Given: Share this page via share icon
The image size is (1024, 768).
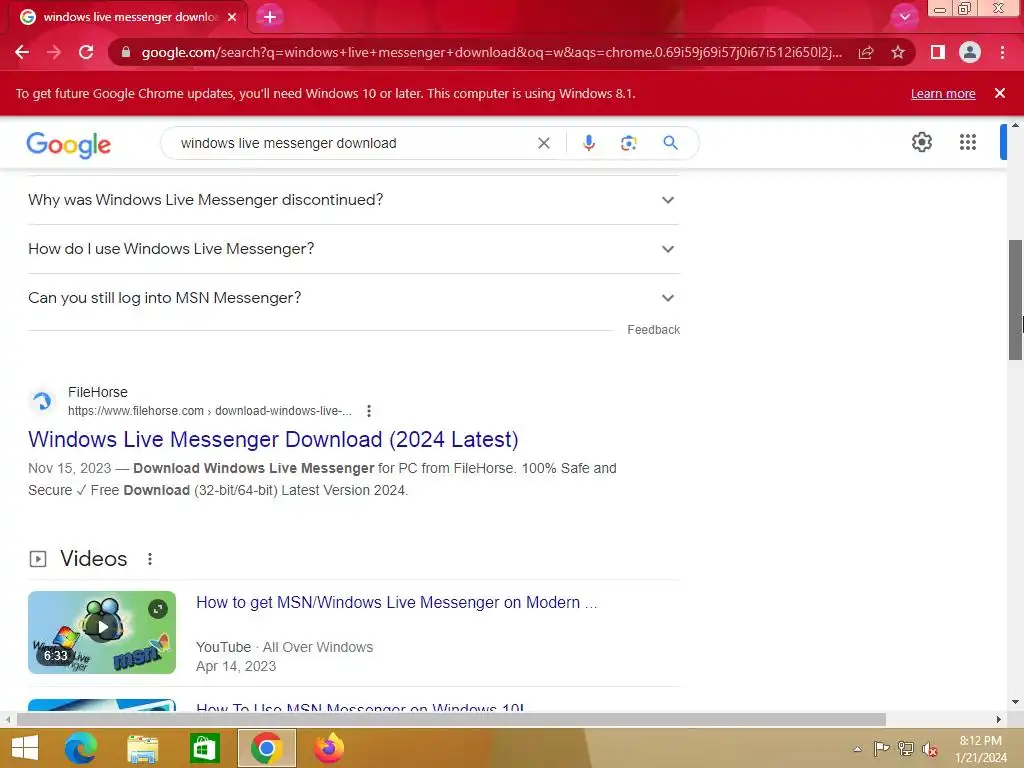Looking at the screenshot, I should (866, 52).
